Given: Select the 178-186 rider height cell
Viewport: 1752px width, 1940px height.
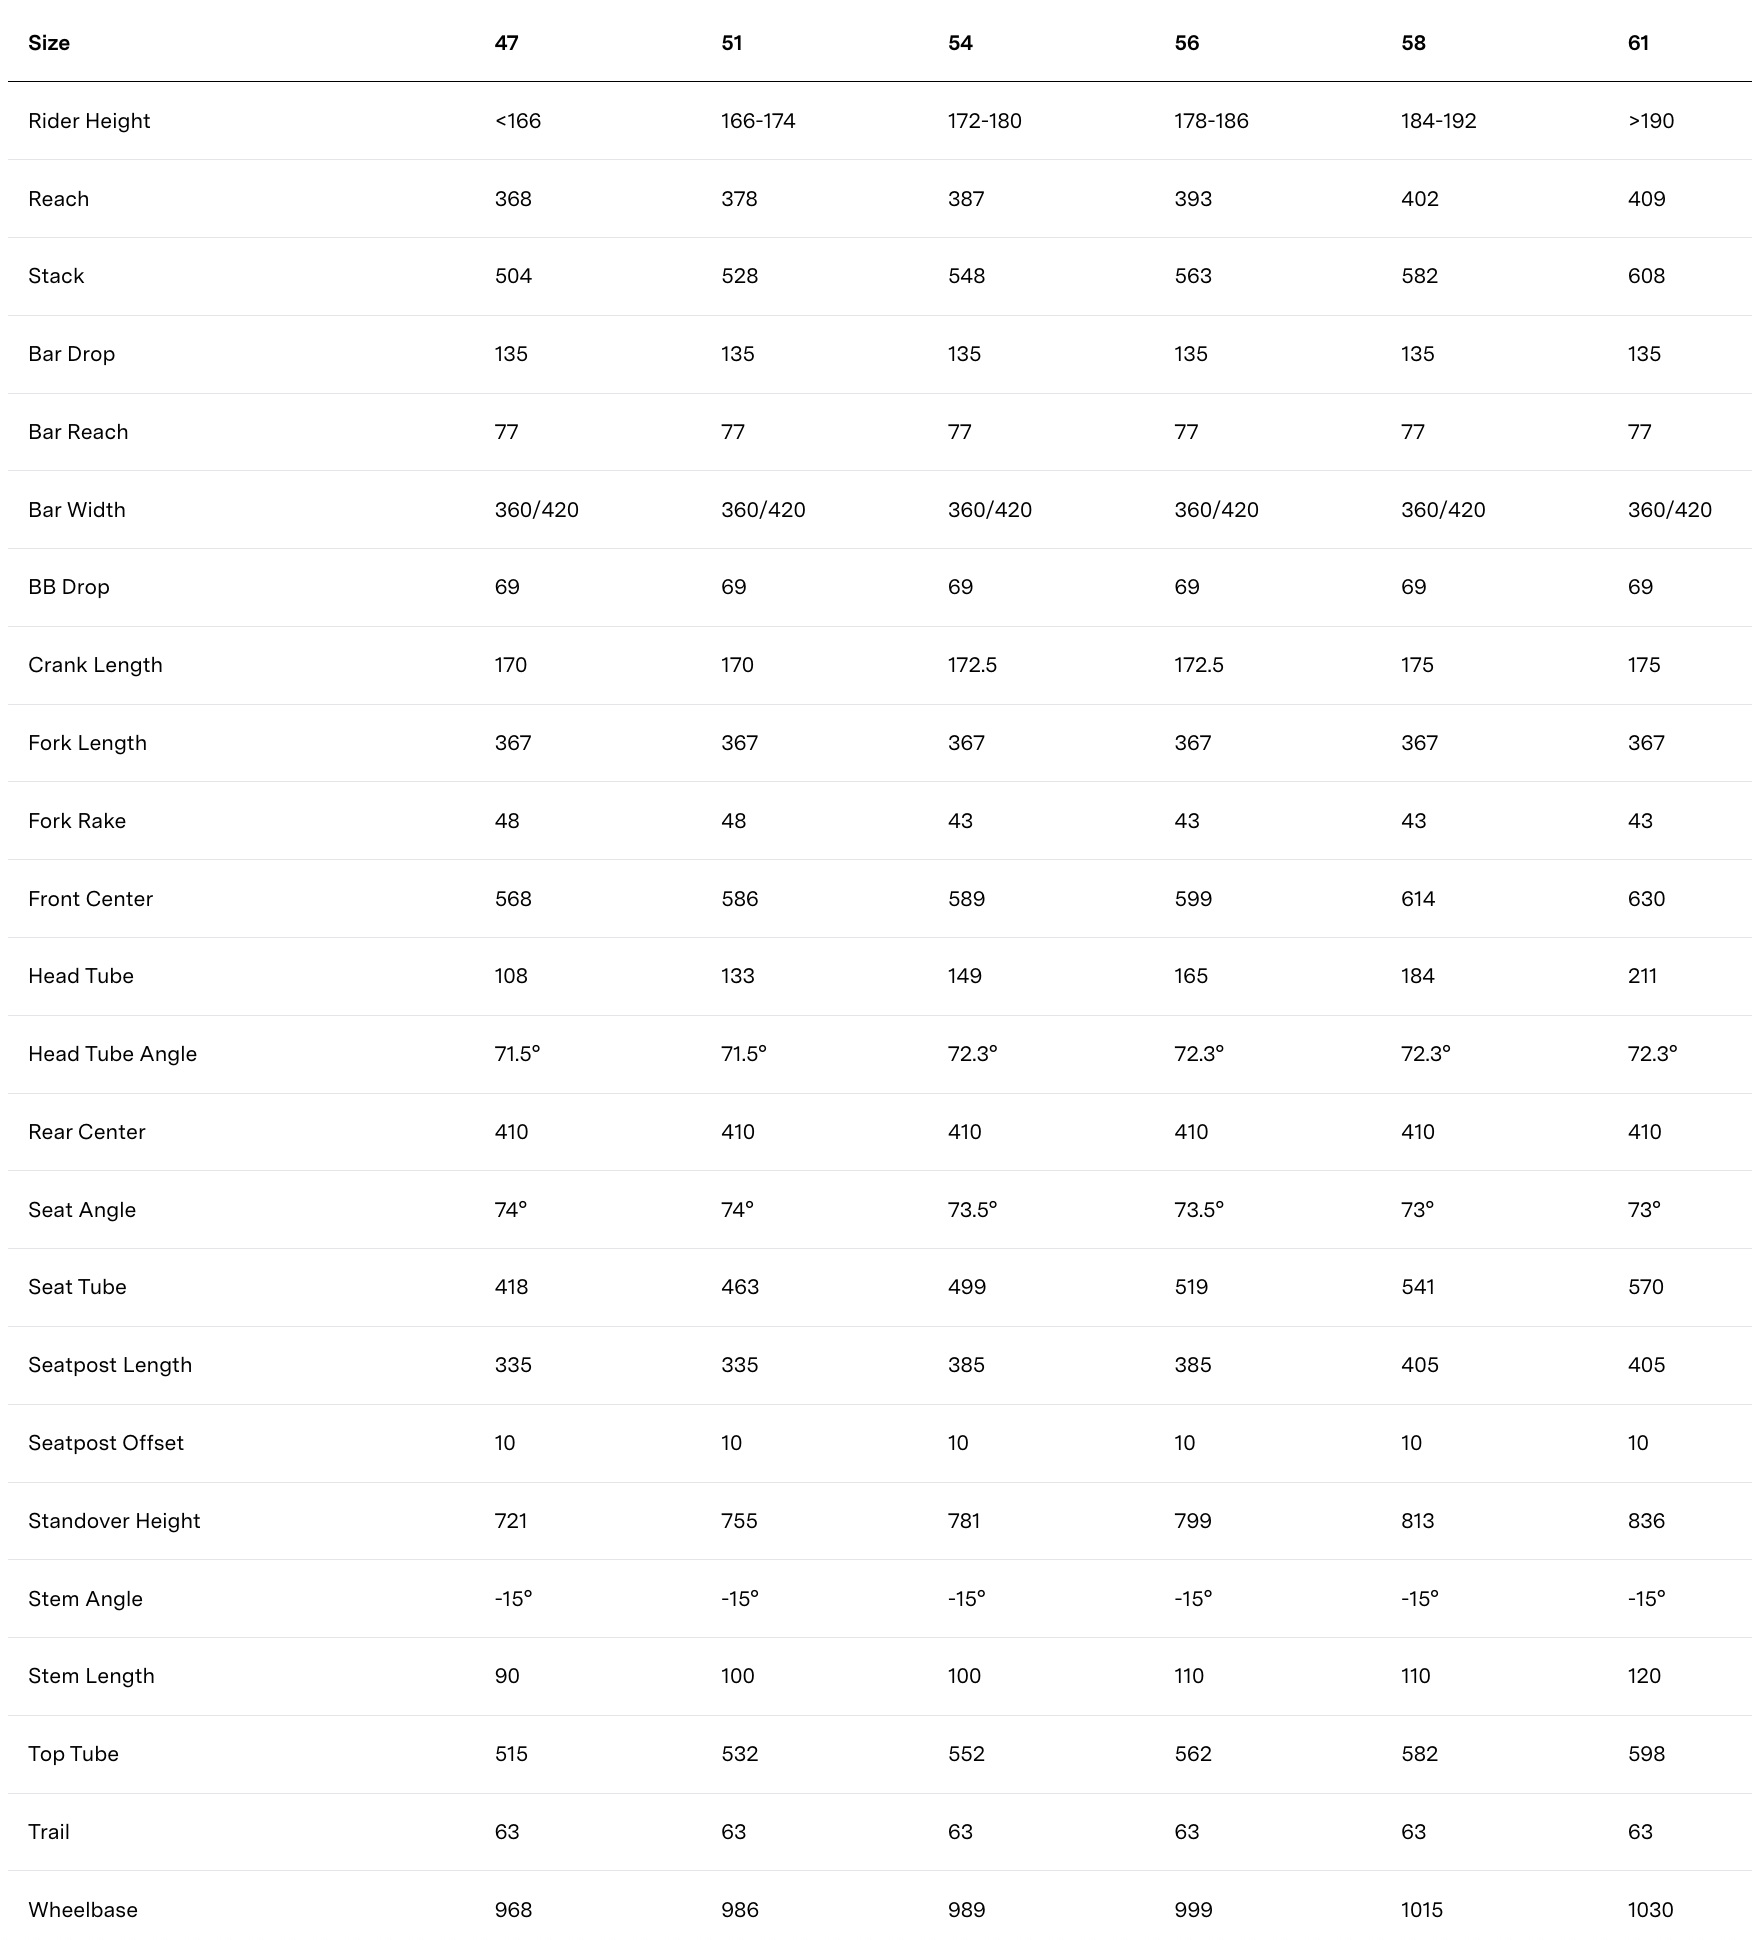Looking at the screenshot, I should (1211, 121).
